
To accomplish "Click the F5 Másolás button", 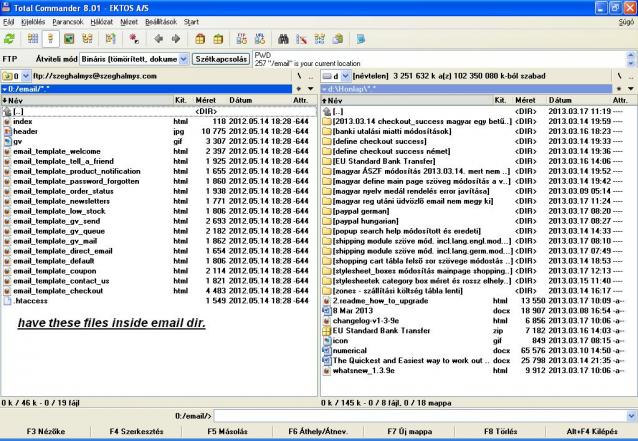I will pos(227,431).
